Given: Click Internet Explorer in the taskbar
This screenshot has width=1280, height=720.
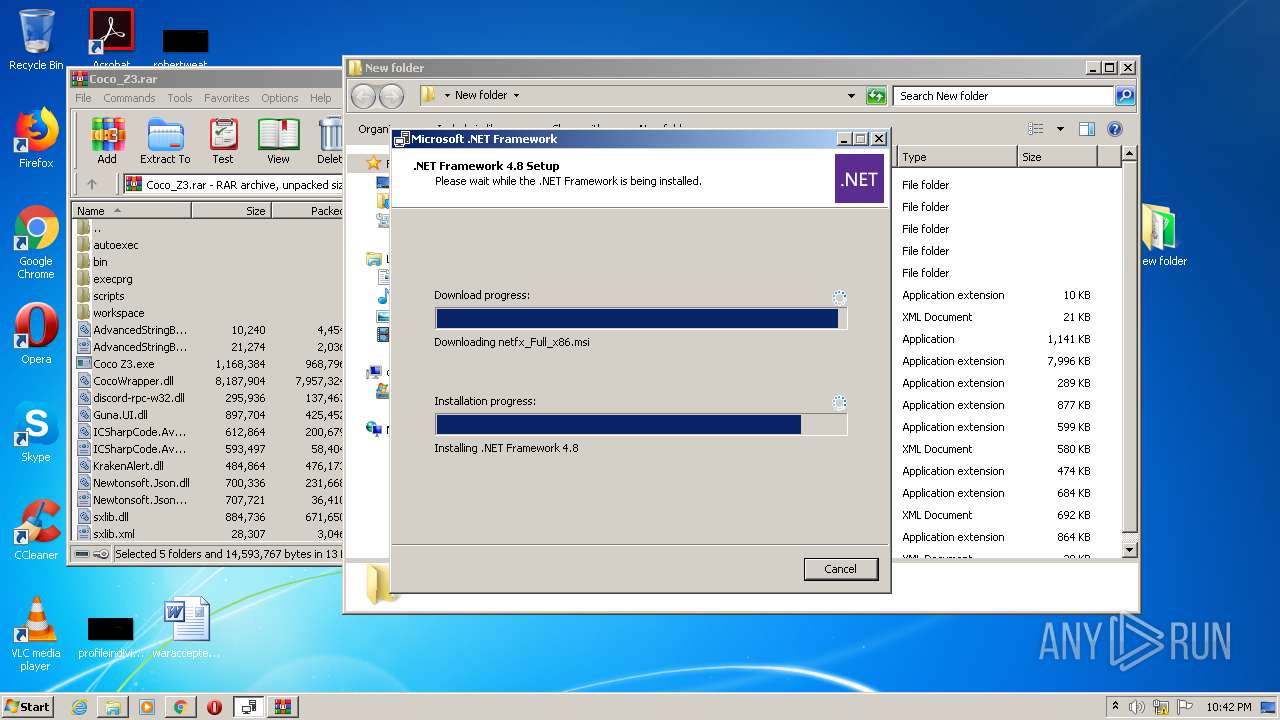Looking at the screenshot, I should pos(79,707).
